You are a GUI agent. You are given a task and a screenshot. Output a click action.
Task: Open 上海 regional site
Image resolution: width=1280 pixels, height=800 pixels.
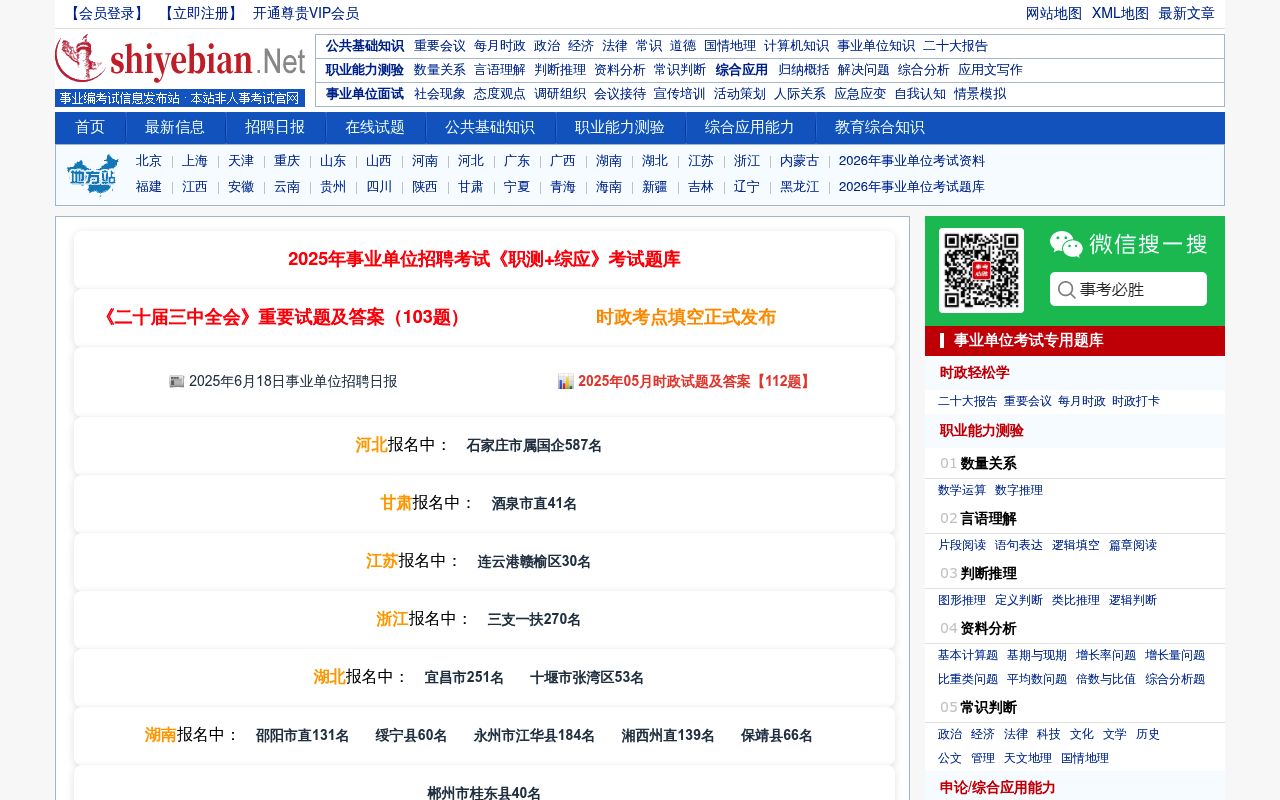pyautogui.click(x=195, y=161)
